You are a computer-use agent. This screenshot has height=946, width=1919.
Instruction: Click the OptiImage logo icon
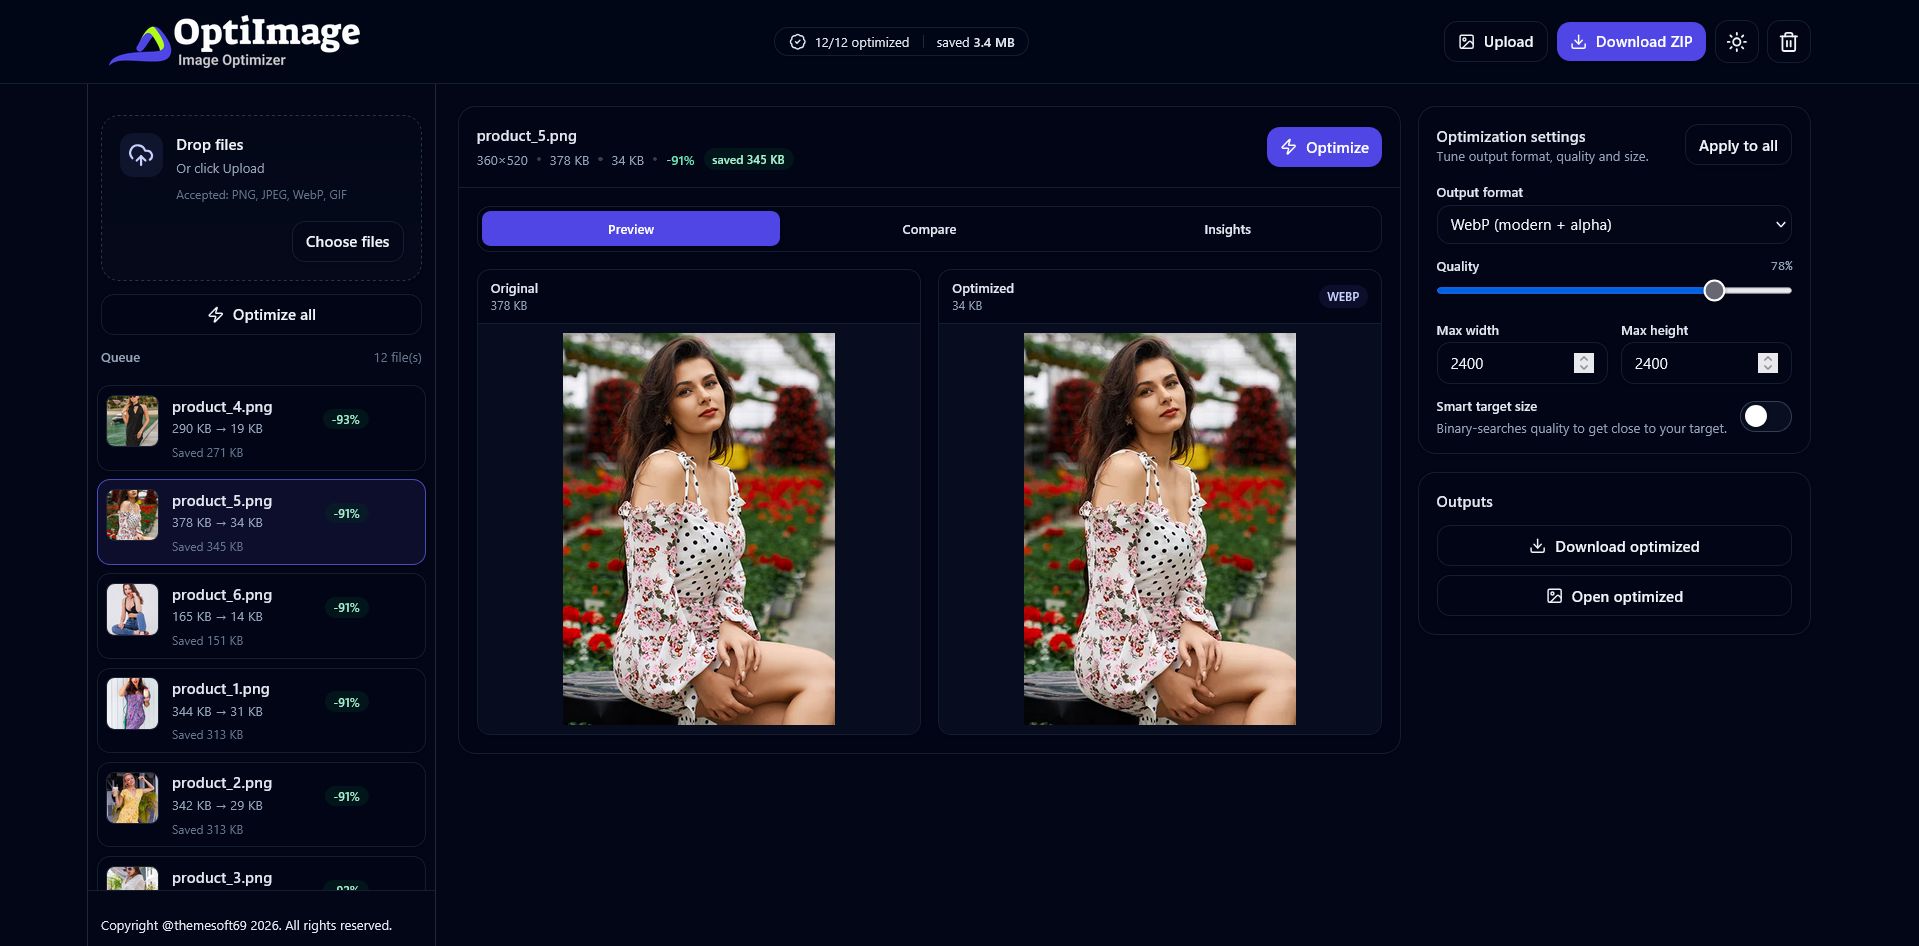[141, 45]
